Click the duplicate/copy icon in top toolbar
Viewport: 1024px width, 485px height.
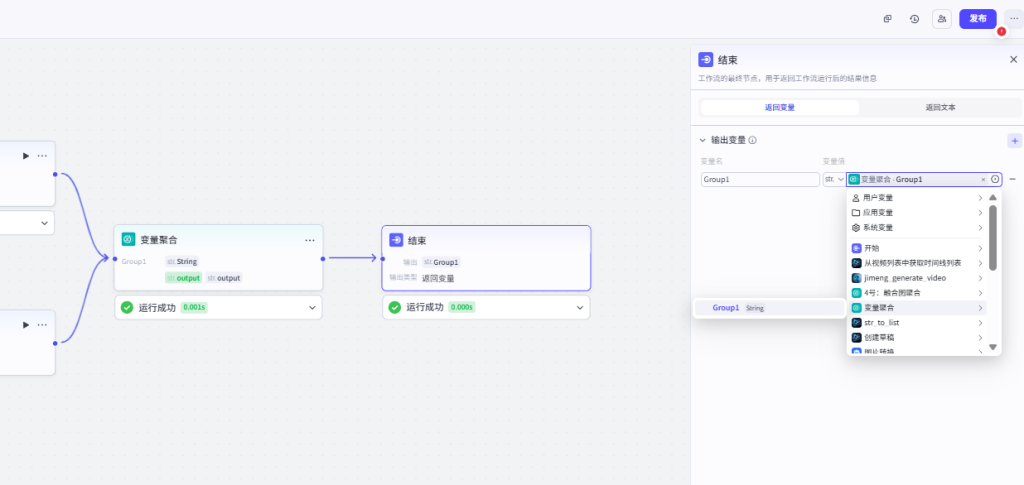tap(887, 19)
